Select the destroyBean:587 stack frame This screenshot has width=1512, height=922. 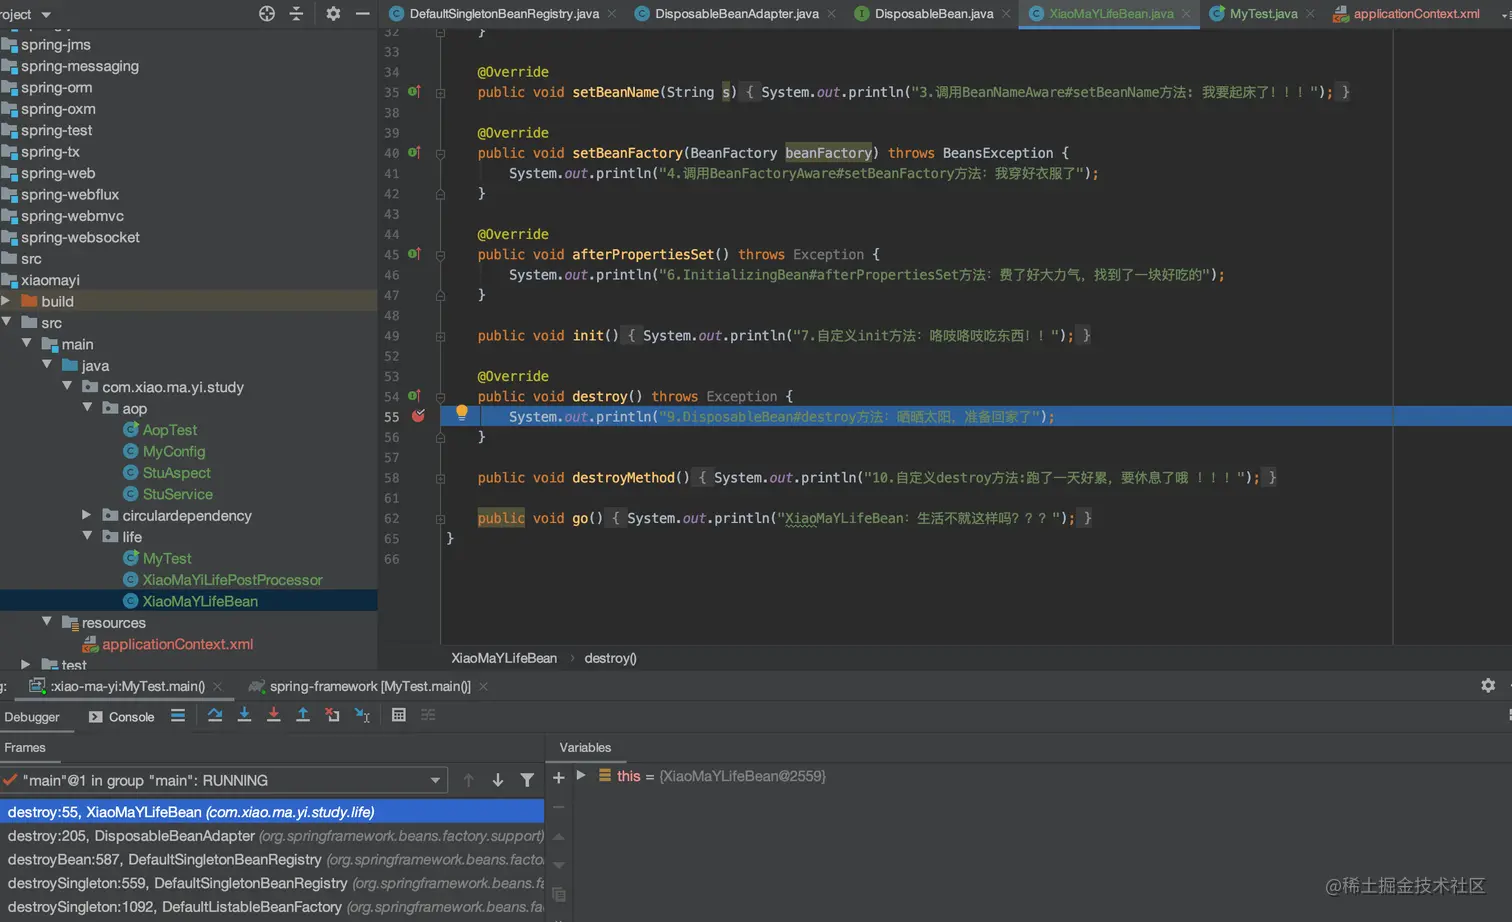[x=164, y=860]
